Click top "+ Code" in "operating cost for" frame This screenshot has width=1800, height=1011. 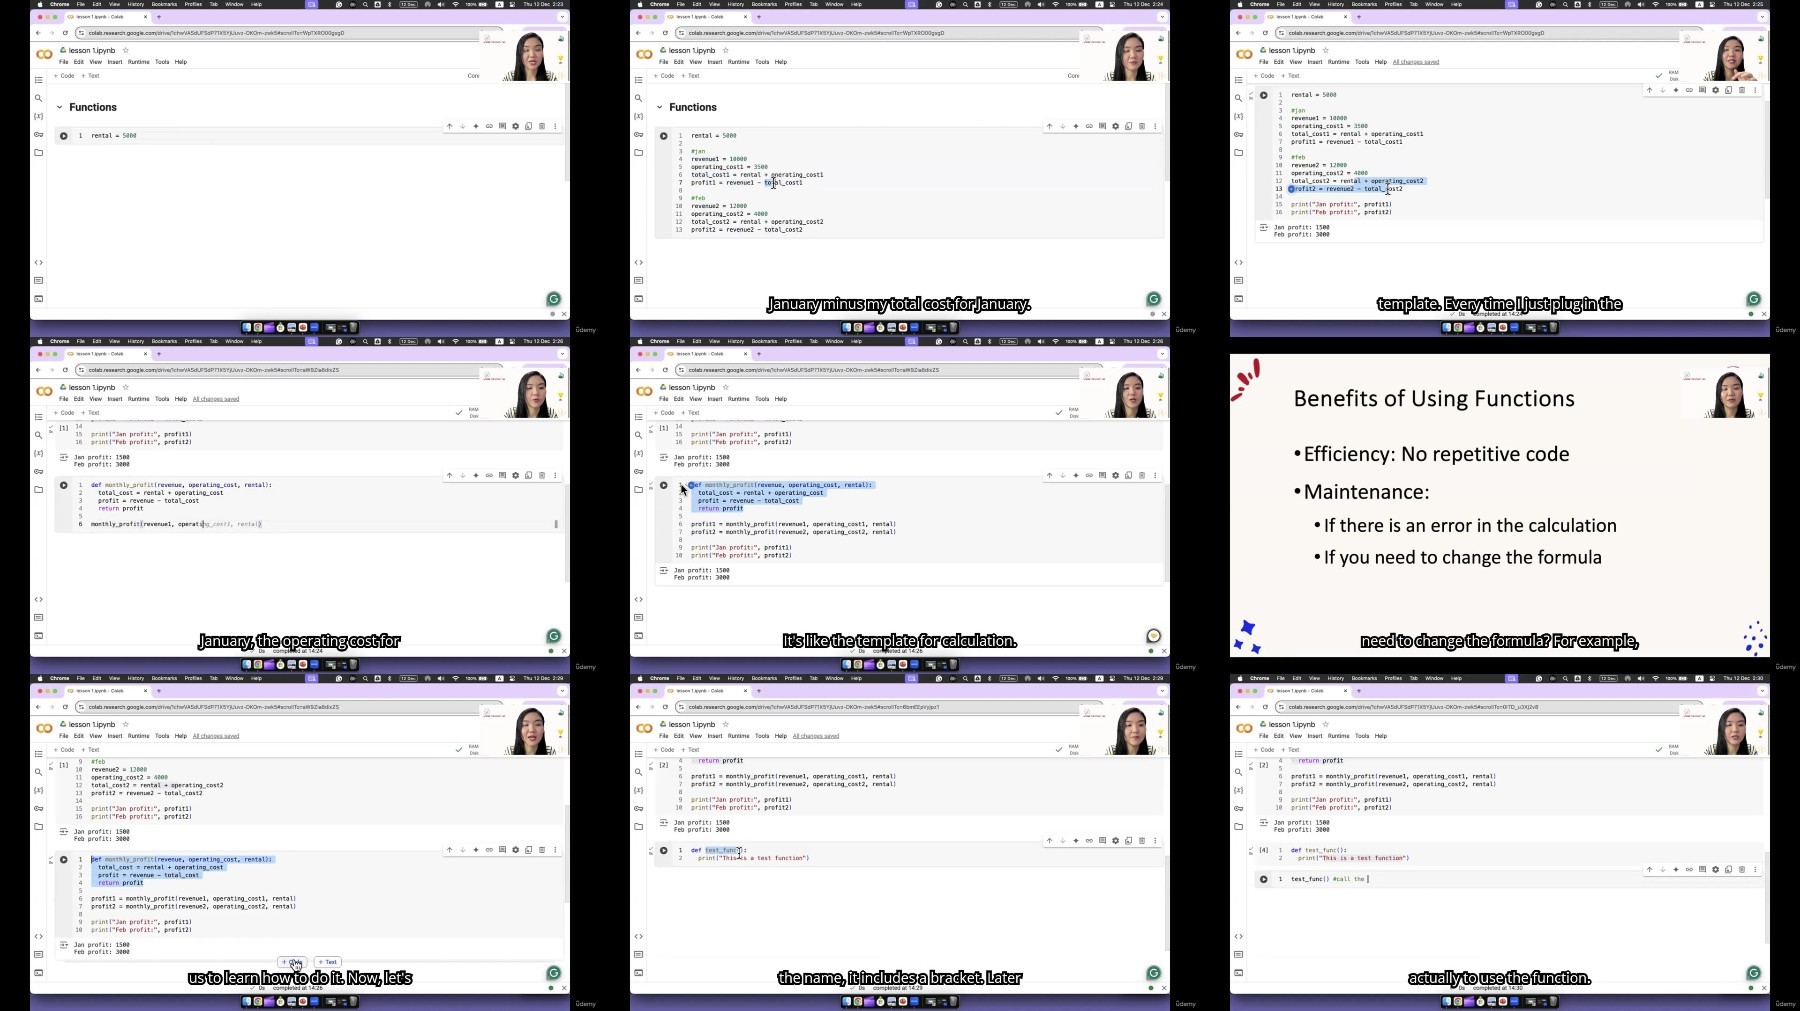pos(65,412)
